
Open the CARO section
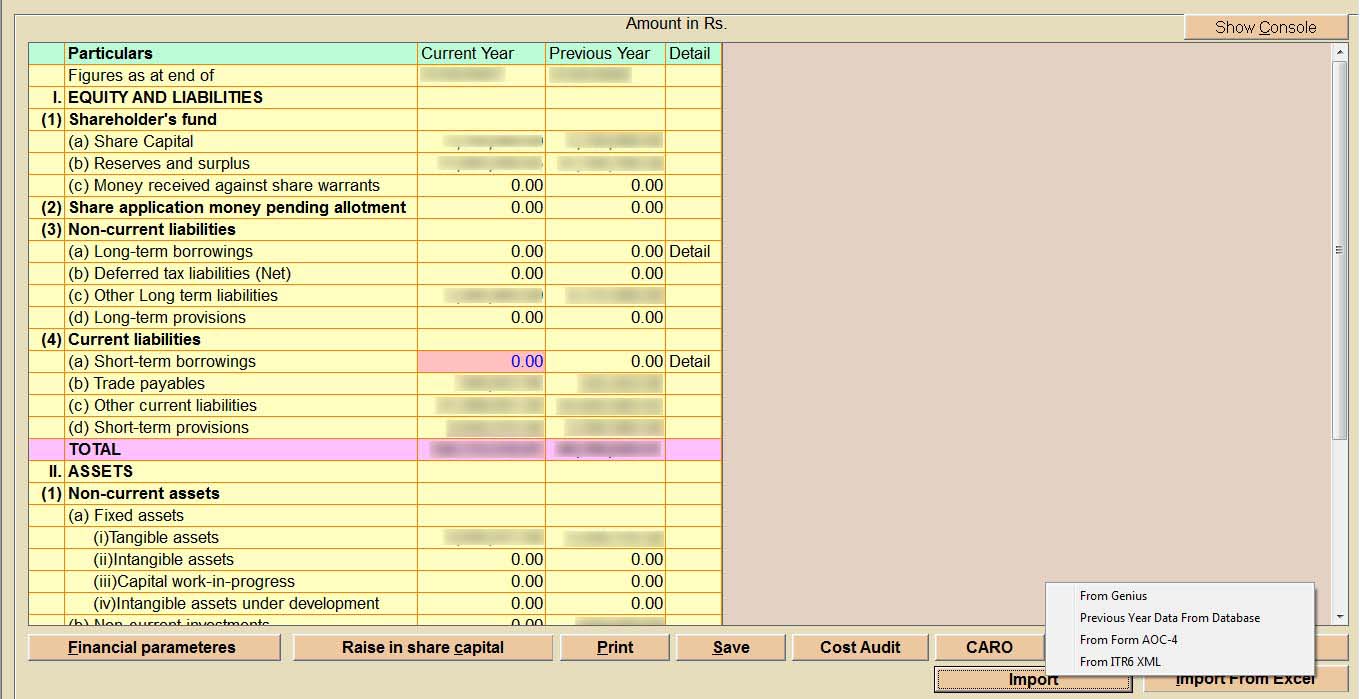click(x=989, y=647)
